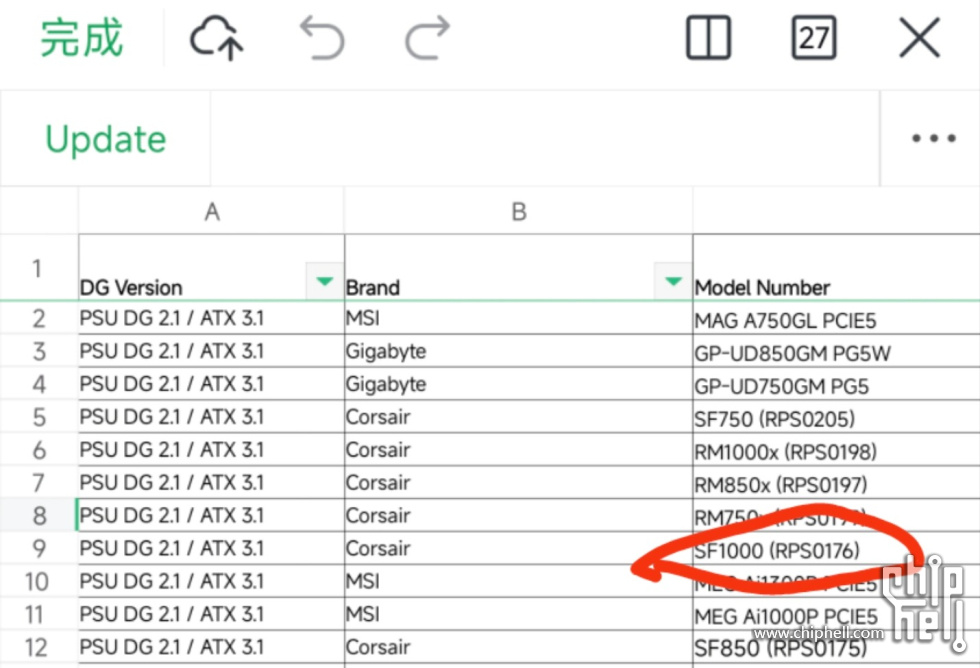Select row 3 header
Image resolution: width=980 pixels, height=668 pixels.
click(x=39, y=351)
